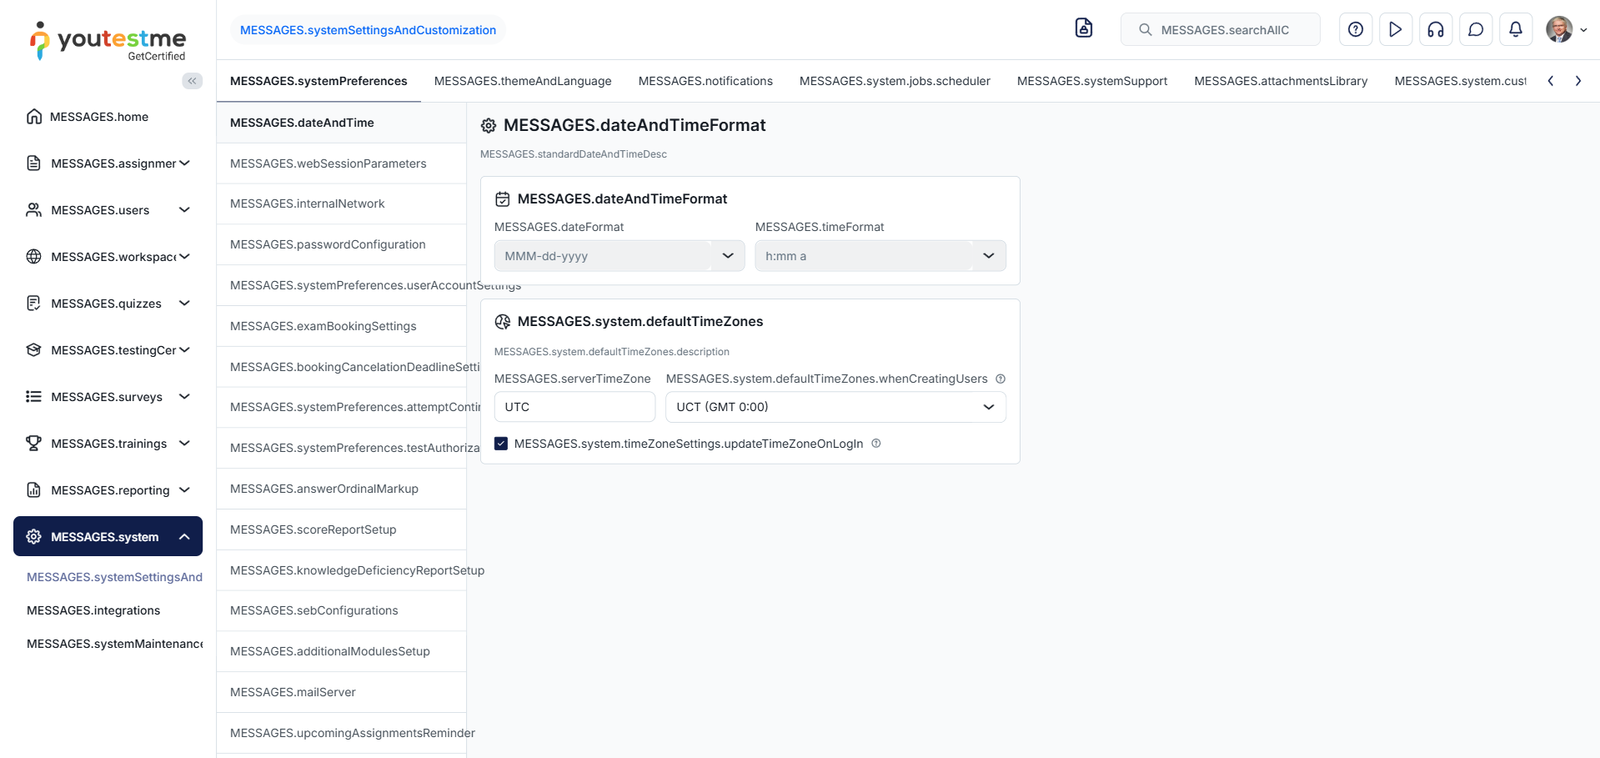Open the UCT (GMT 0:00) time zone dropdown
The width and height of the screenshot is (1600, 758).
835,407
